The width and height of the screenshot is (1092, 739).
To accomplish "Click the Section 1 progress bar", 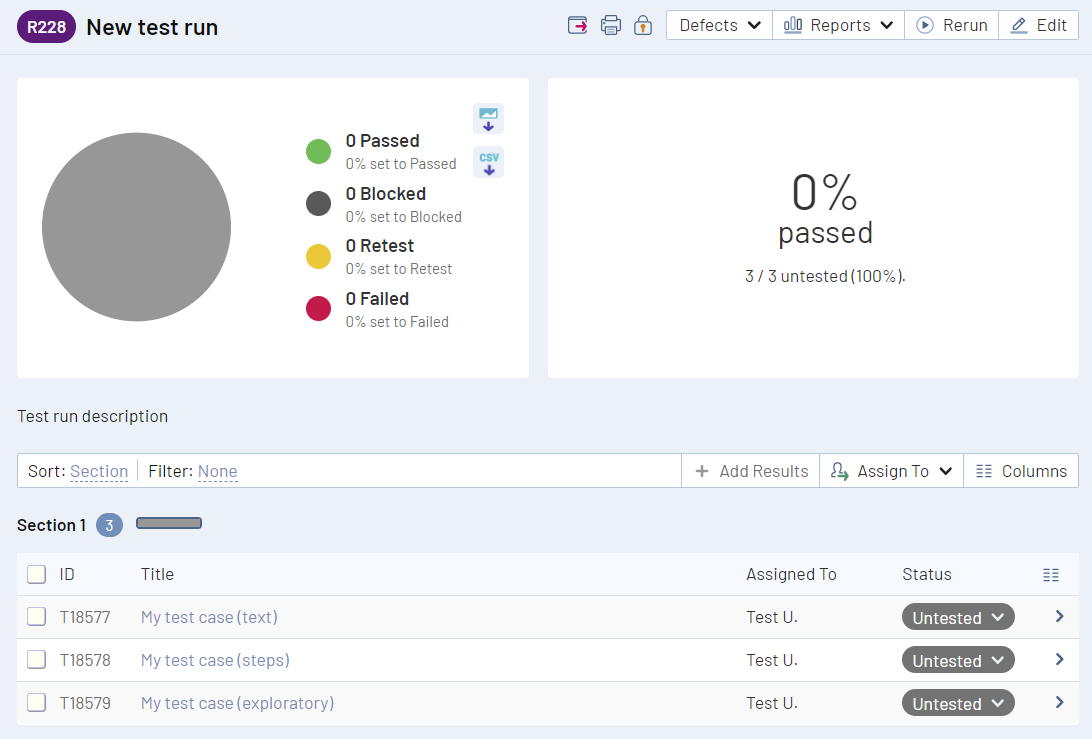I will [x=169, y=523].
